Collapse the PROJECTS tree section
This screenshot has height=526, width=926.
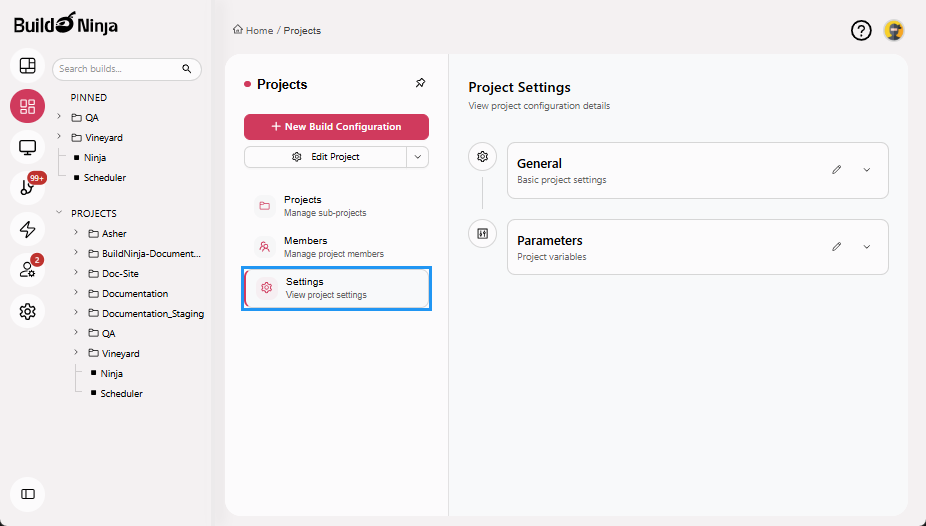[x=59, y=213]
